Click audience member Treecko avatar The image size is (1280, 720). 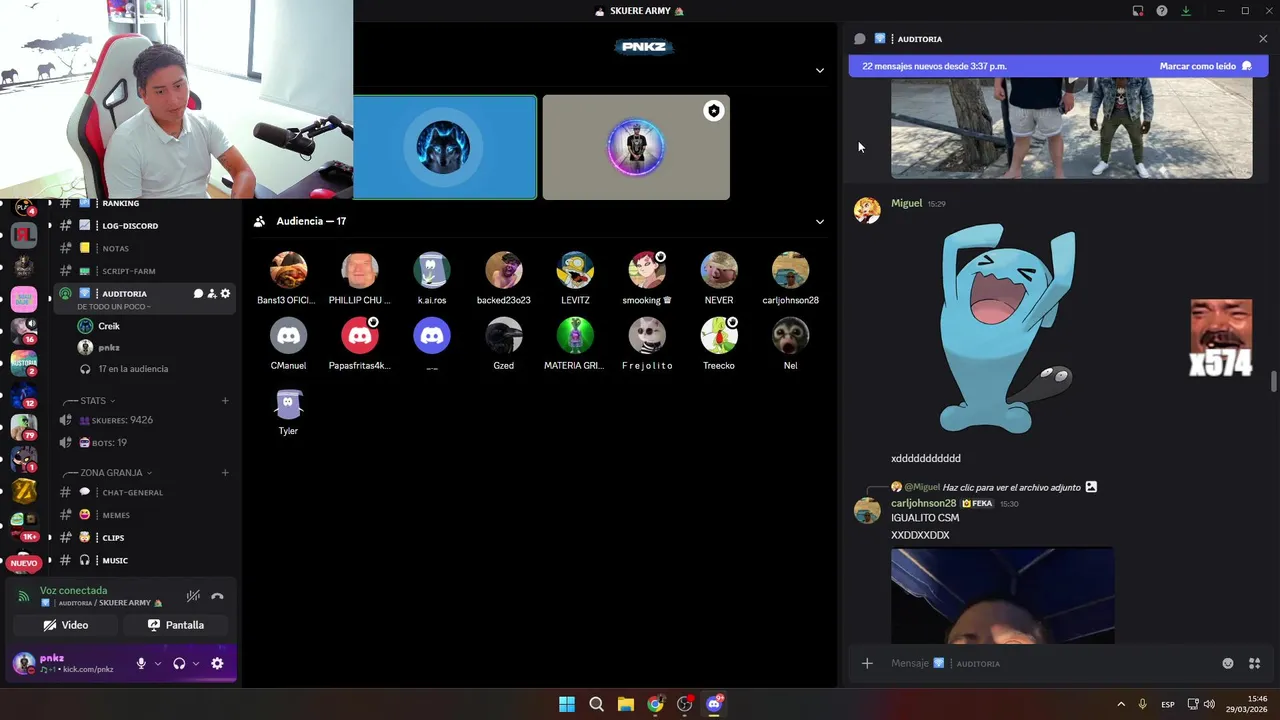[x=719, y=336]
